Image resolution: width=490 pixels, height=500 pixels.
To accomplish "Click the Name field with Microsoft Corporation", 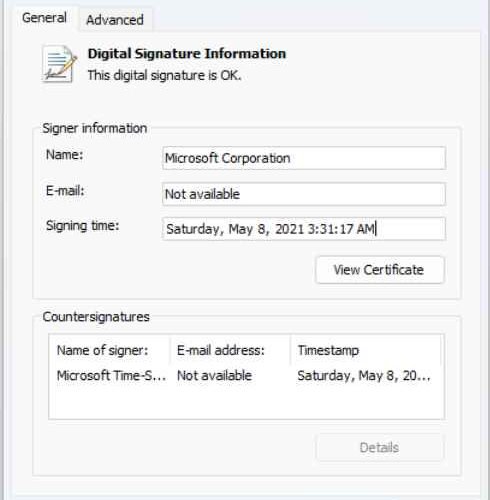I will (304, 158).
